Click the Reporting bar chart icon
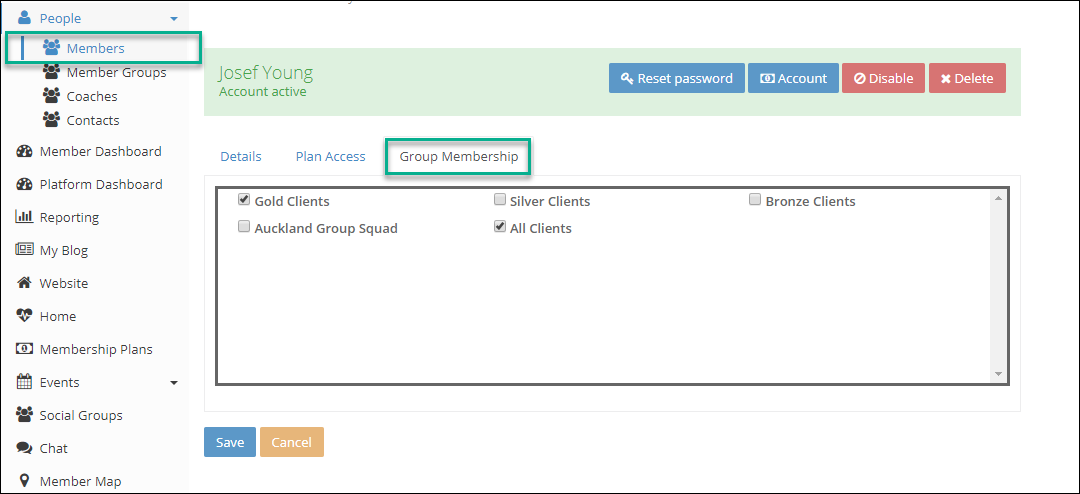The height and width of the screenshot is (494, 1080). [x=24, y=217]
